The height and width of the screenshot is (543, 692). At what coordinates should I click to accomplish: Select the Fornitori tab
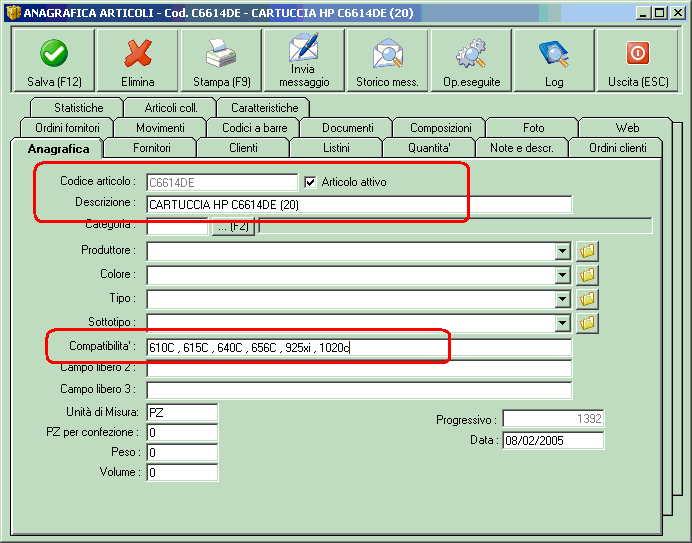[x=151, y=148]
